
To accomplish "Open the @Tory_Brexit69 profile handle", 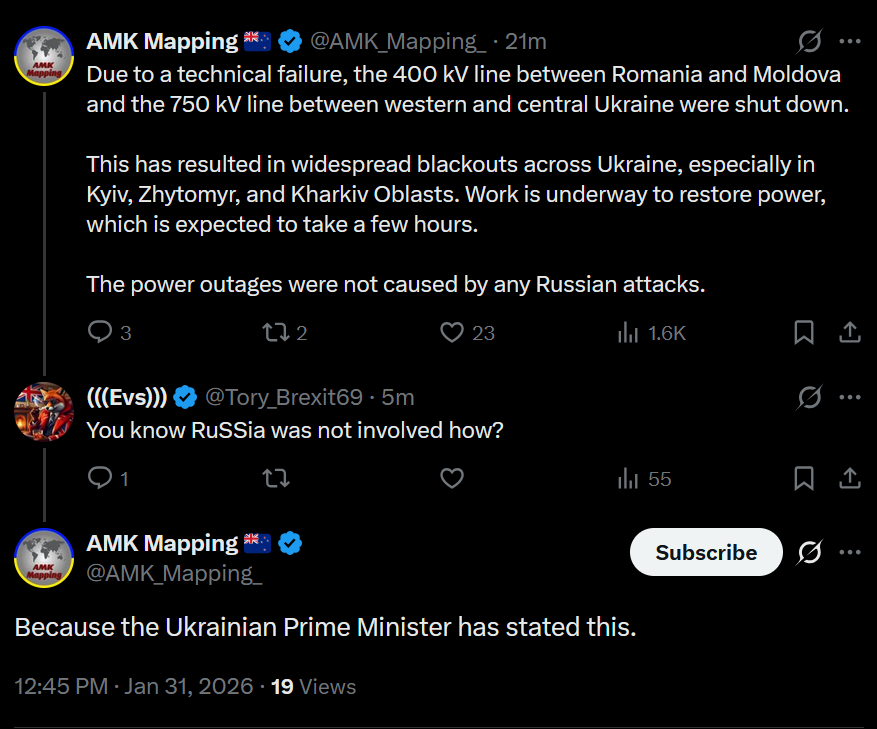I will (x=283, y=397).
